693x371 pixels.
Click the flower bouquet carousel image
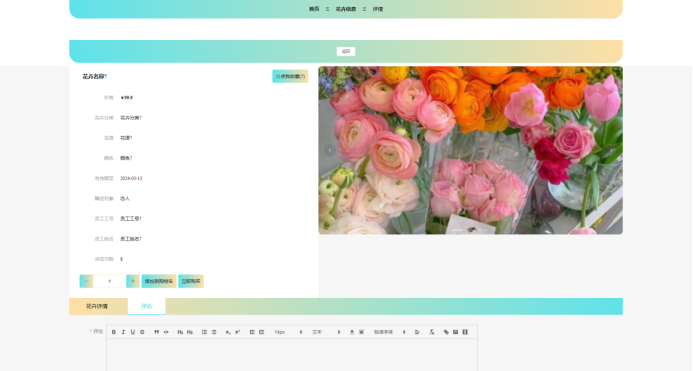tap(470, 150)
